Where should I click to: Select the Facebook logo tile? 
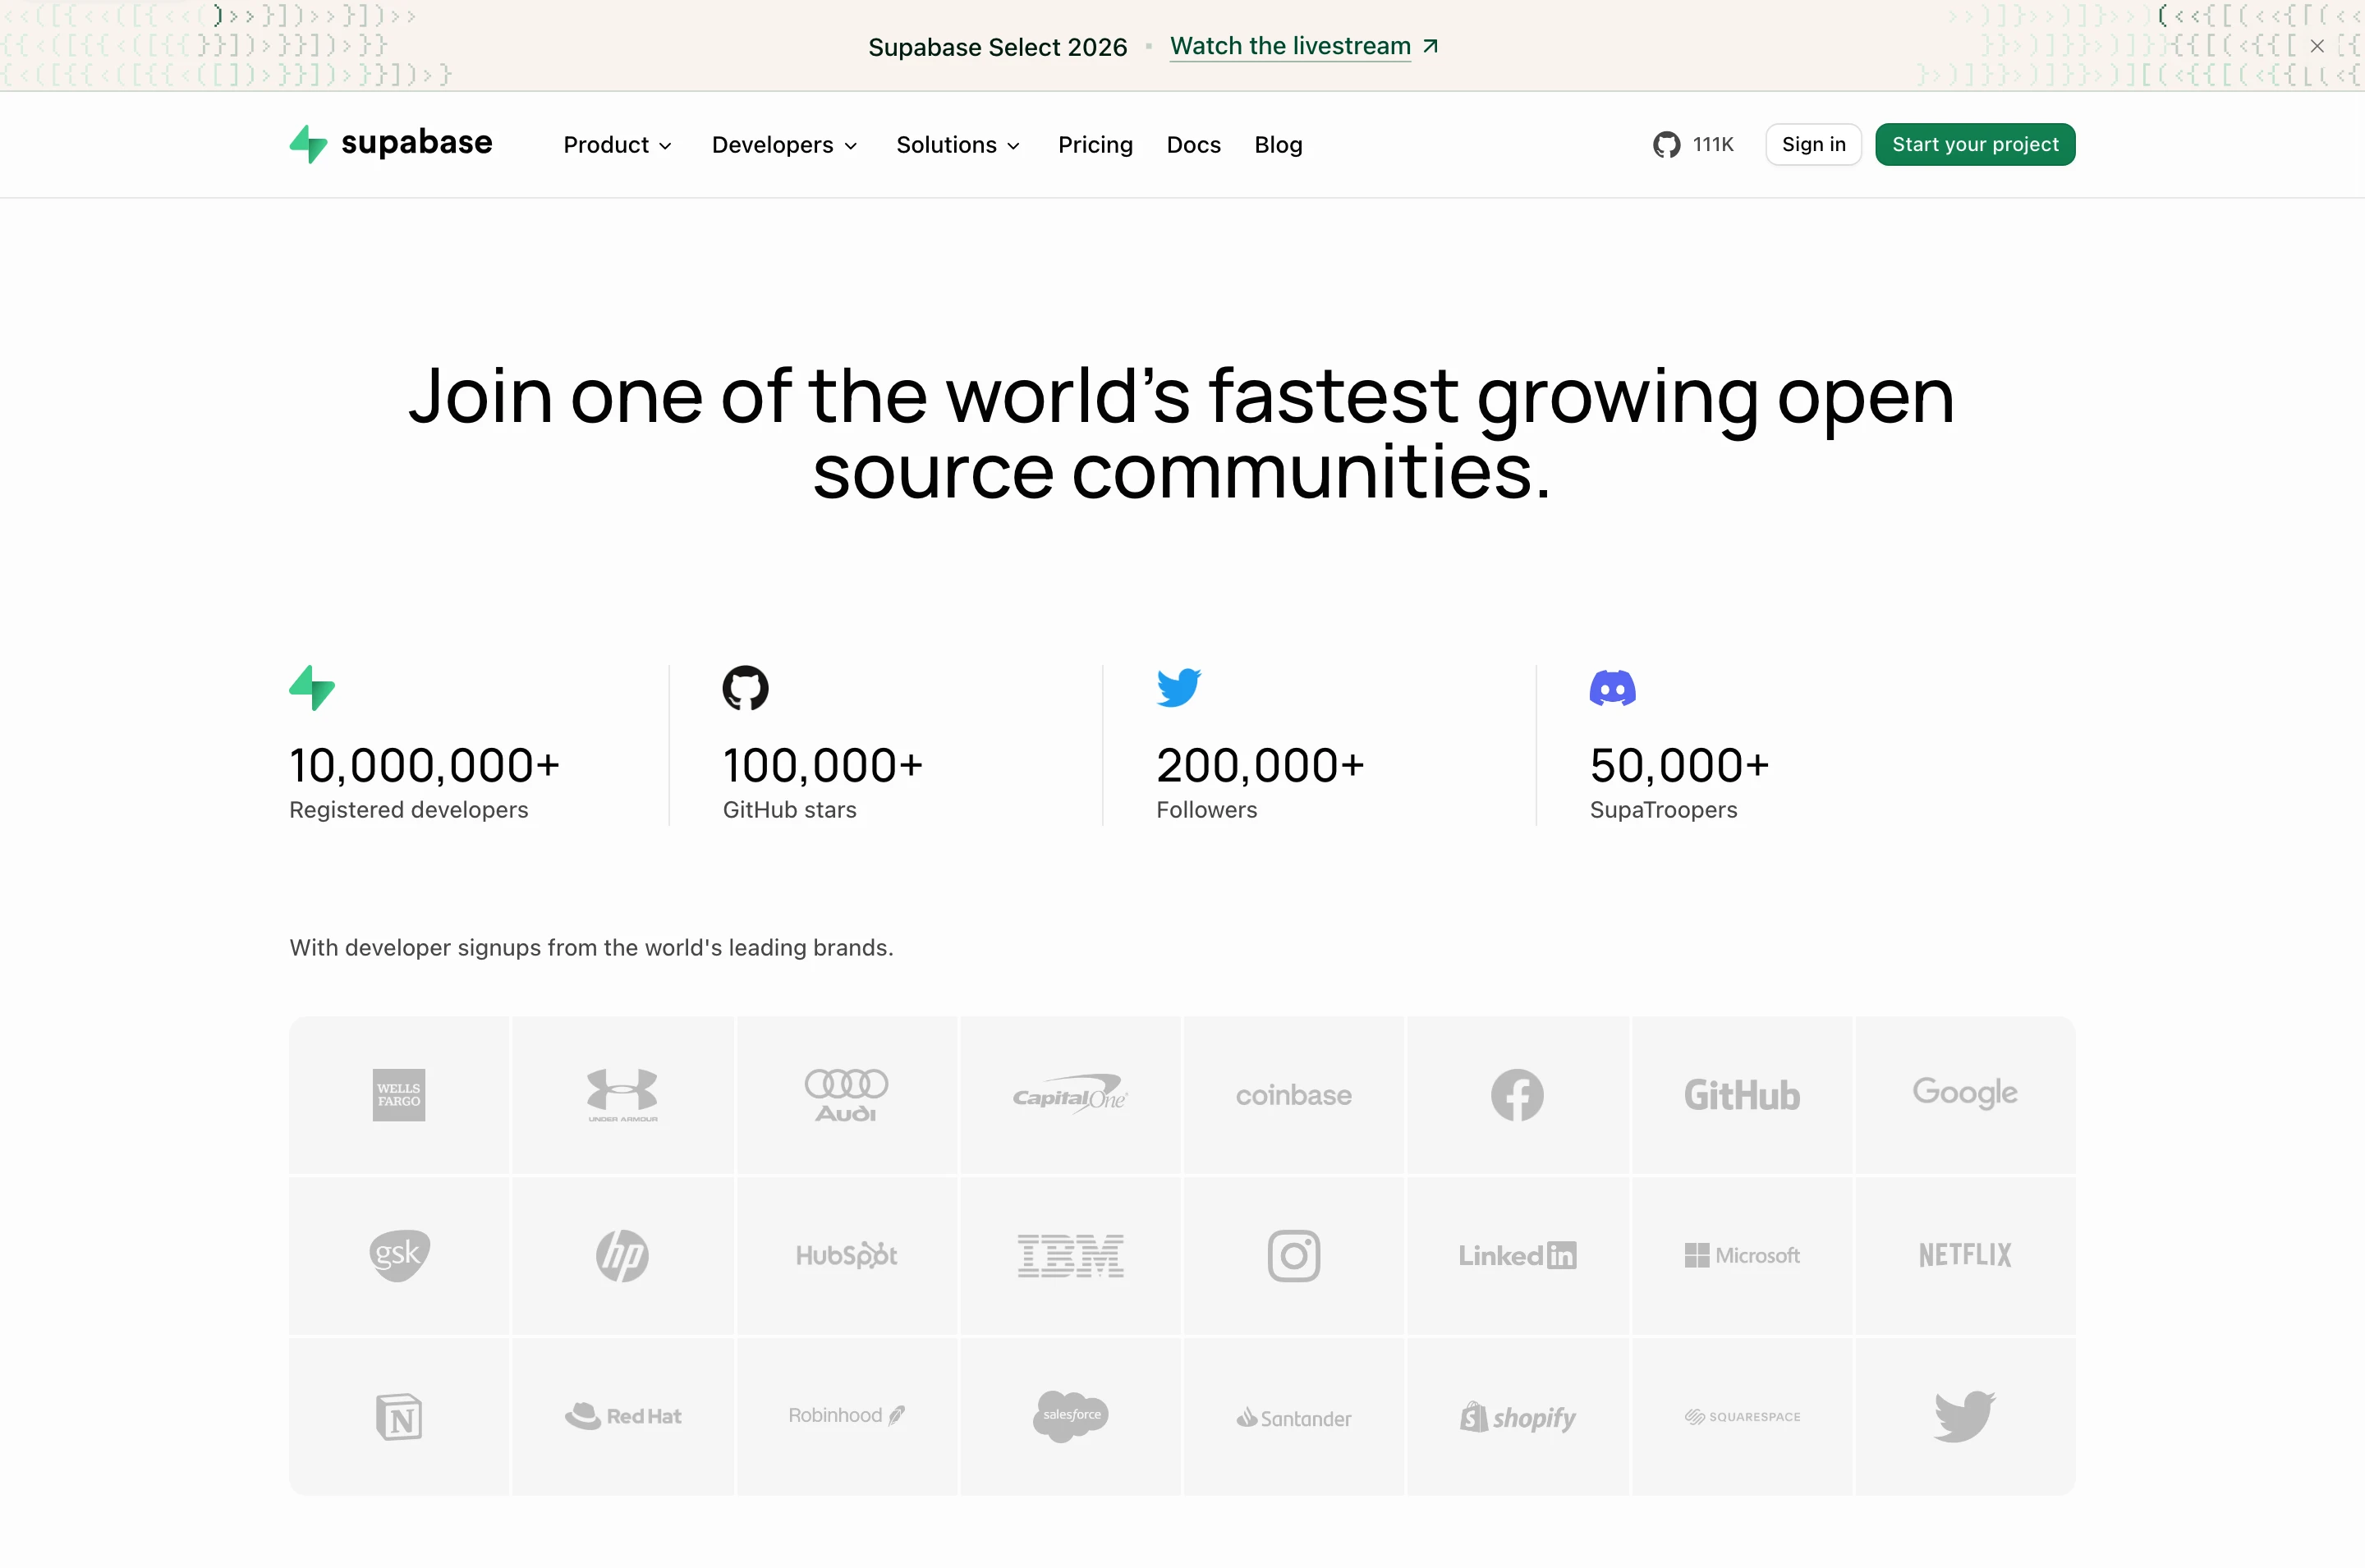click(x=1517, y=1094)
